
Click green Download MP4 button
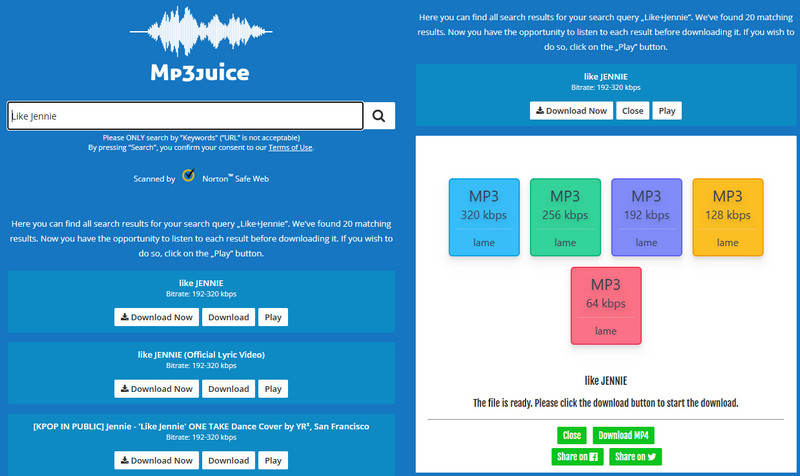point(623,435)
